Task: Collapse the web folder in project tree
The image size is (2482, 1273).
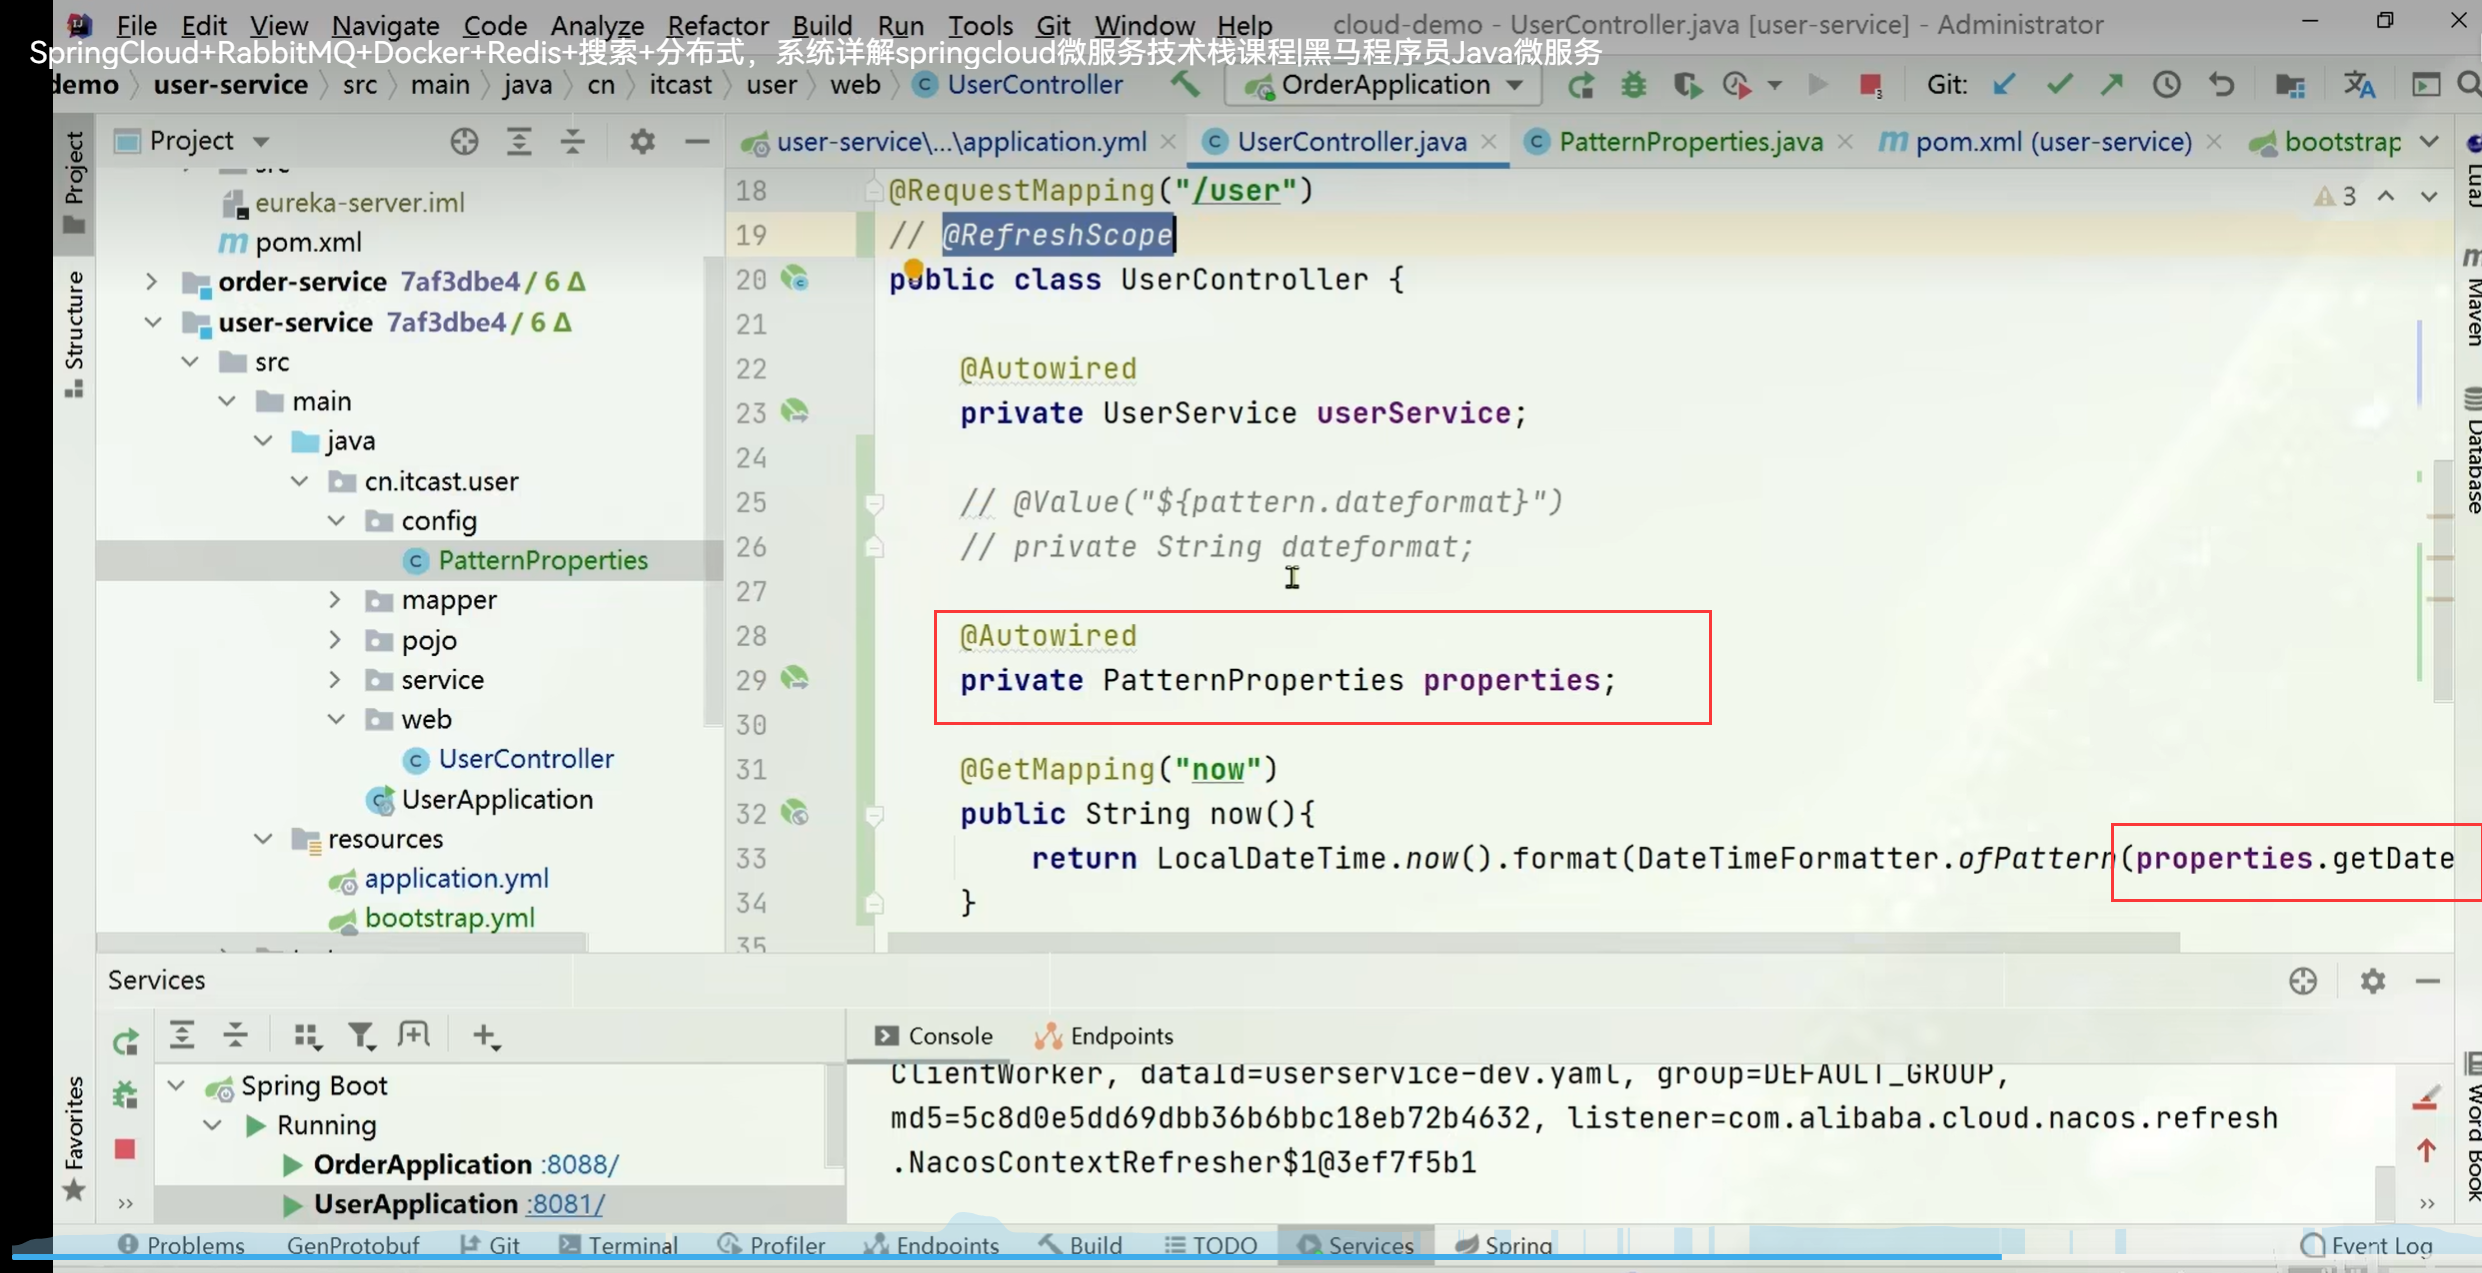Action: (x=337, y=719)
